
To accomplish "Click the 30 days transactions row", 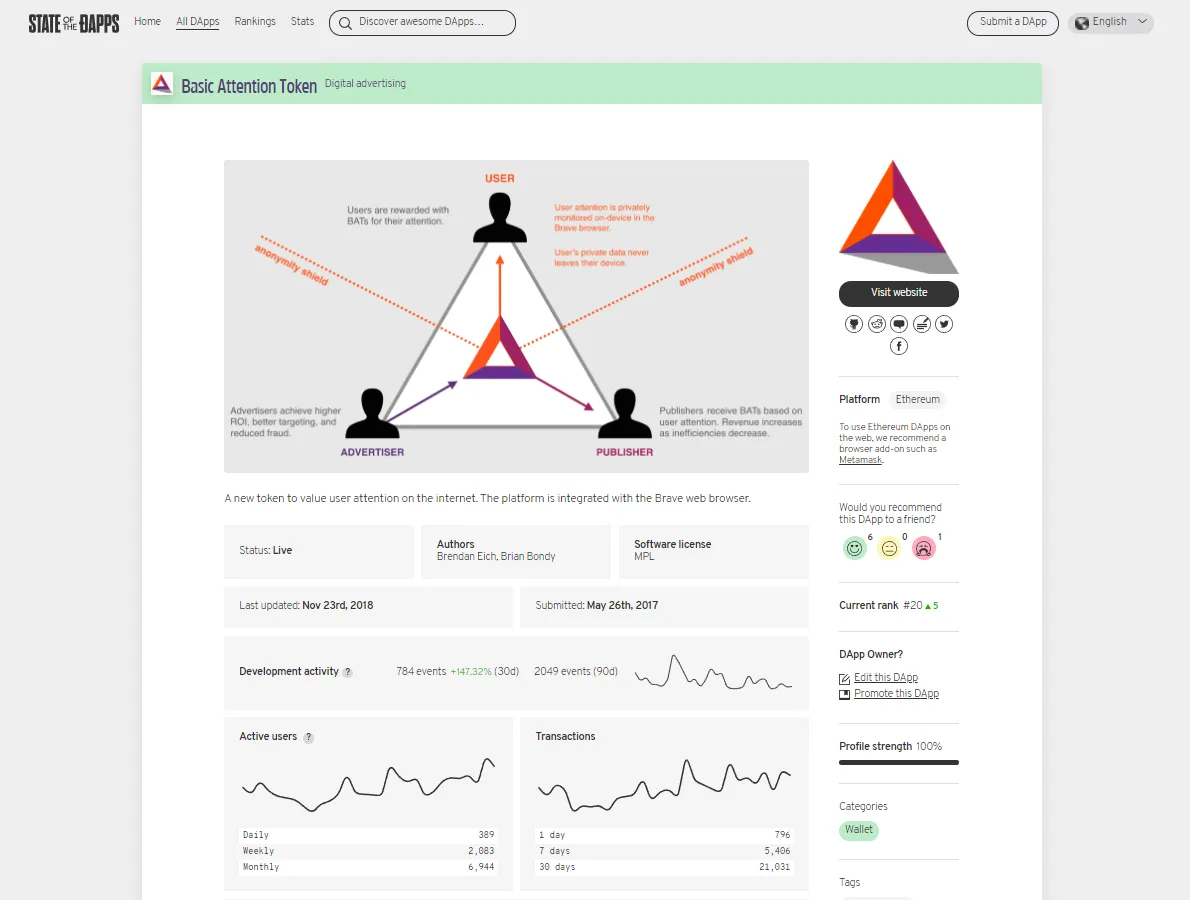I will 664,867.
